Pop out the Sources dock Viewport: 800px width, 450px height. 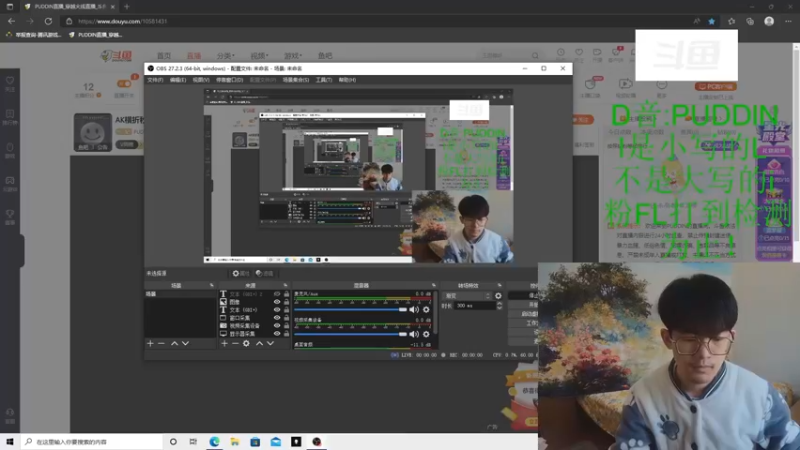(x=285, y=285)
